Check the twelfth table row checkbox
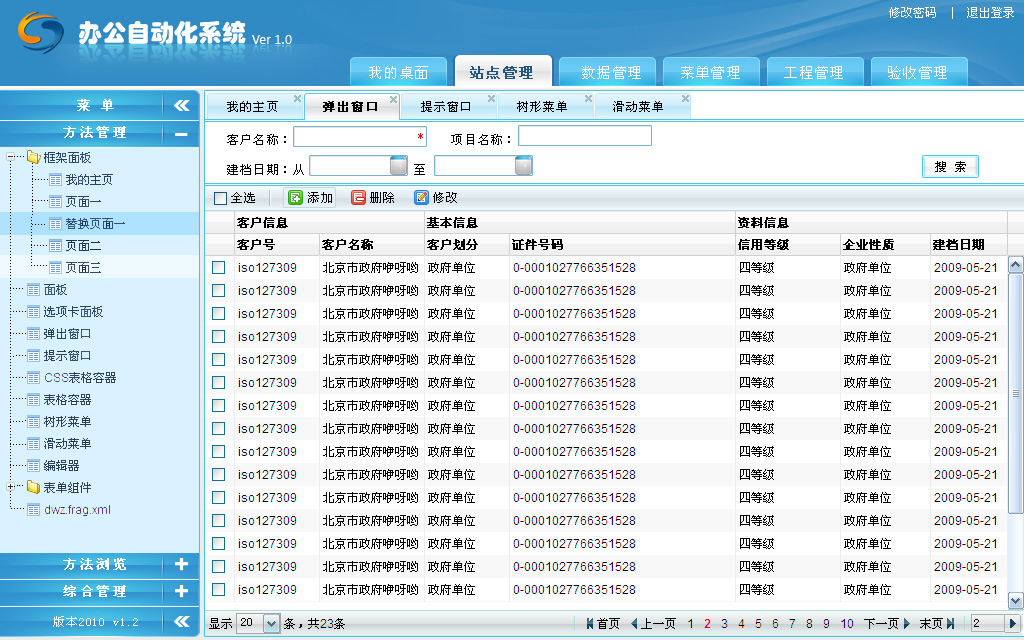The image size is (1024, 640). tap(219, 520)
